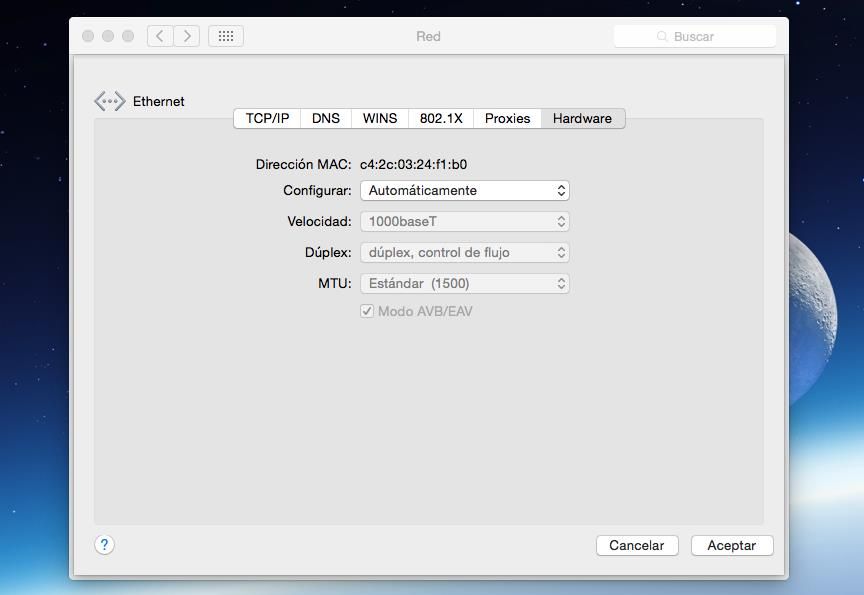864x595 pixels.
Task: Open the Configurar dropdown set to Automáticamente
Action: [x=465, y=191]
